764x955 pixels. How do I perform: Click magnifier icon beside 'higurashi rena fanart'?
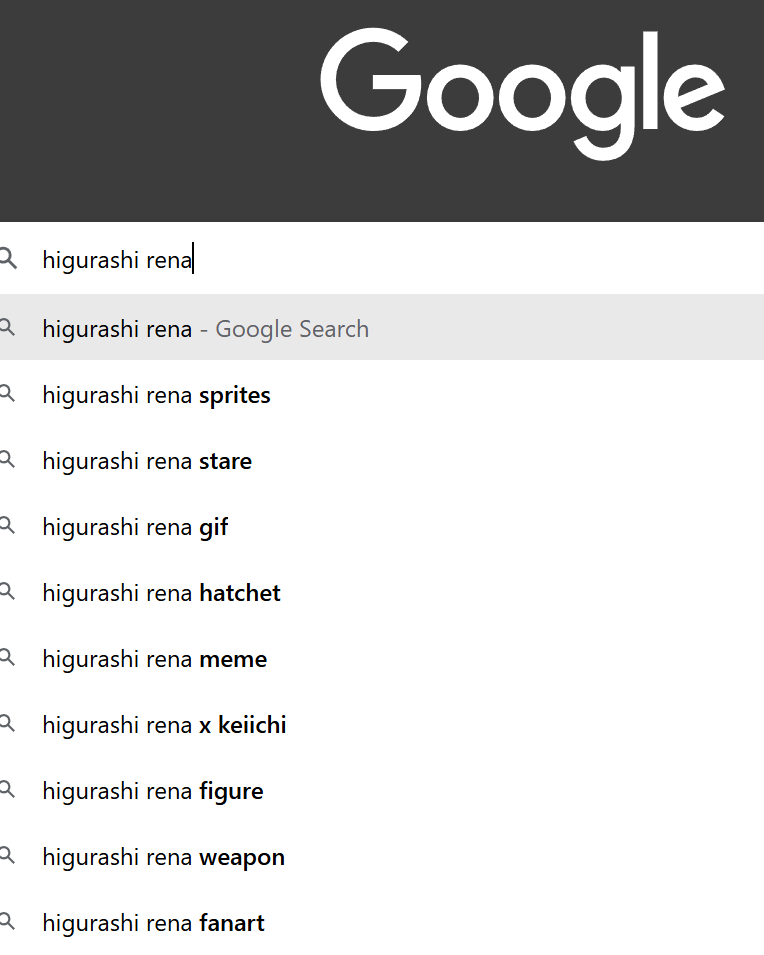(x=7, y=922)
